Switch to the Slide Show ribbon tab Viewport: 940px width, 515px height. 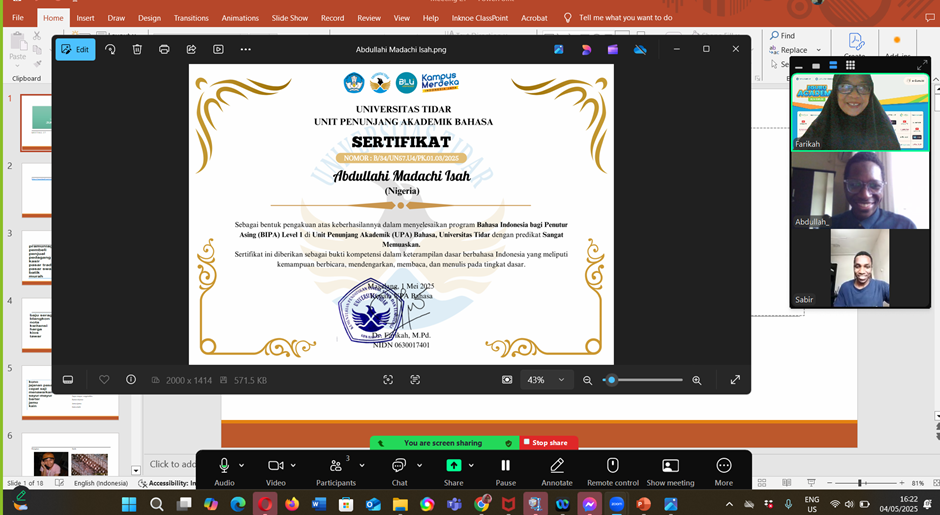click(x=290, y=18)
